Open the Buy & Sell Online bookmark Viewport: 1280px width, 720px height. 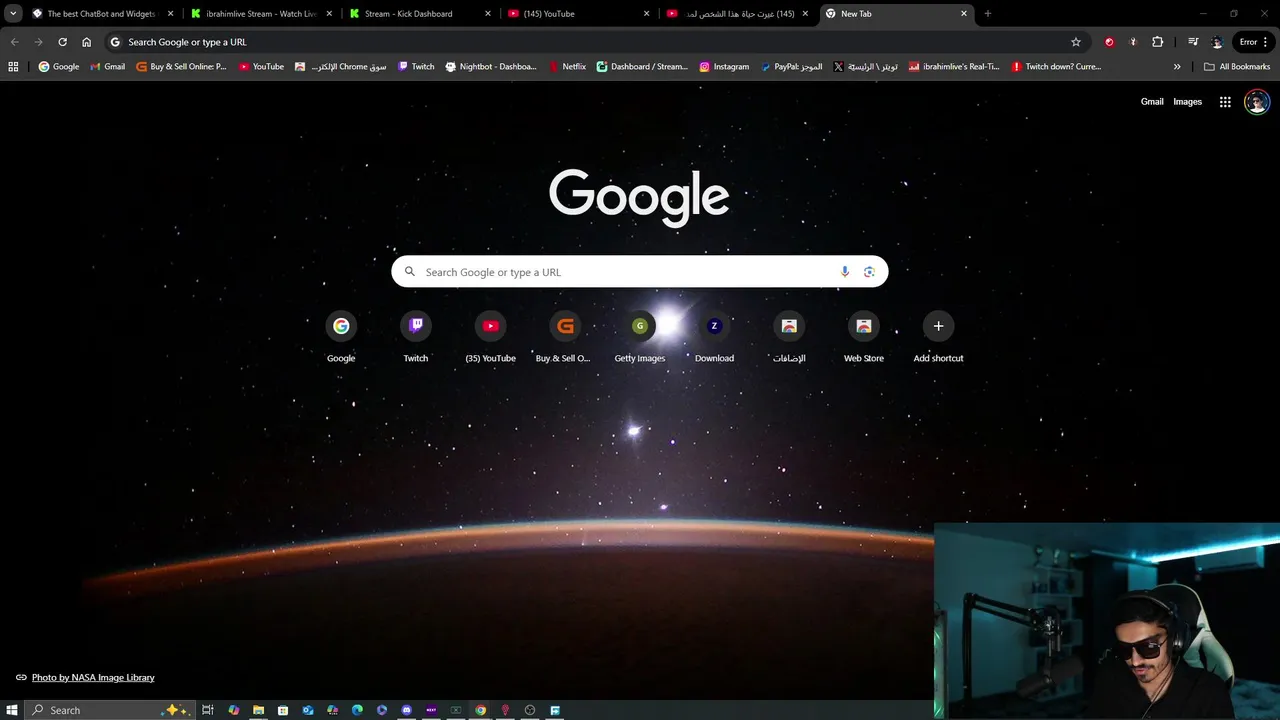pos(182,67)
